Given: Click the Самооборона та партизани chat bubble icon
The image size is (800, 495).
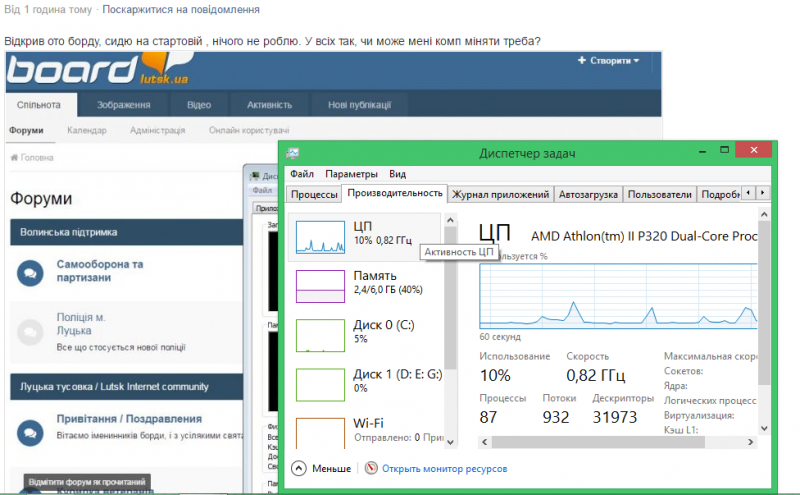Looking at the screenshot, I should click(x=30, y=271).
